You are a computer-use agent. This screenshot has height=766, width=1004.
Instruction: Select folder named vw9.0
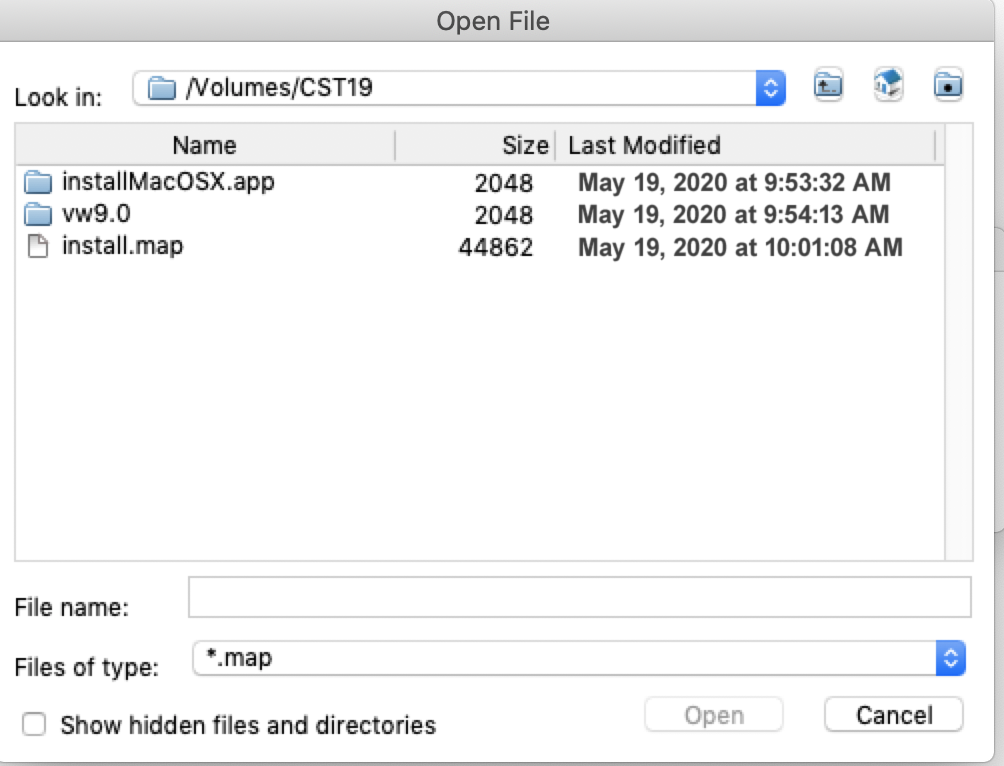96,214
